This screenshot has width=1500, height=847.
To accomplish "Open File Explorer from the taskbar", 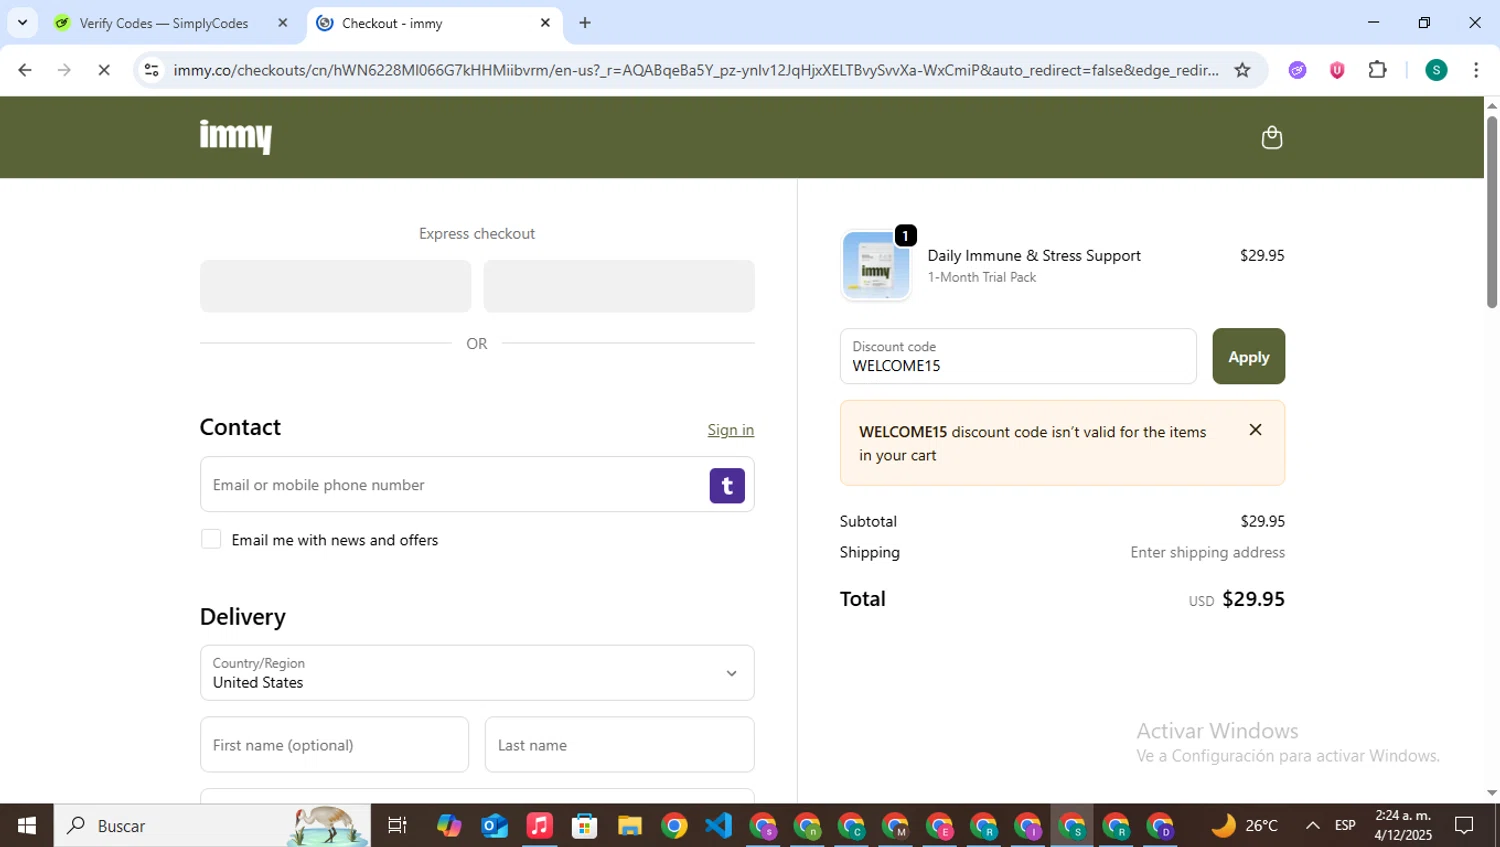I will pyautogui.click(x=629, y=826).
